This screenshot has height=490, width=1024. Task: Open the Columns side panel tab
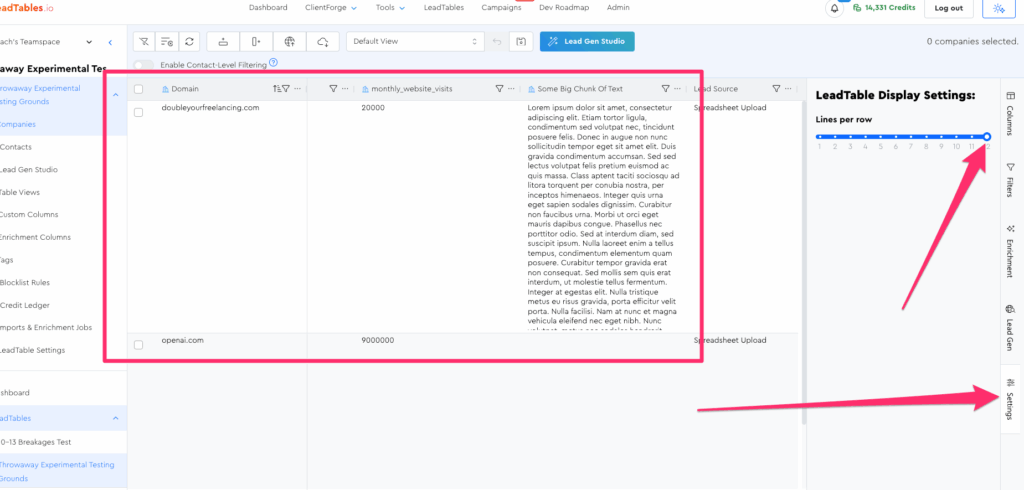[x=1009, y=107]
